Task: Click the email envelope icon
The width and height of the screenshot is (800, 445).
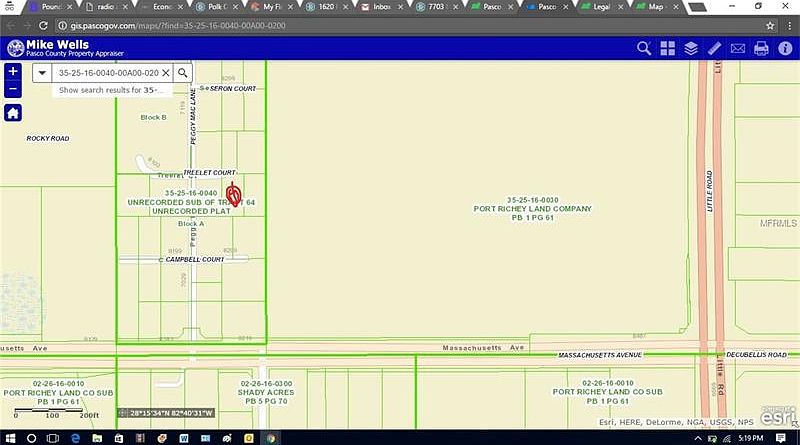Action: [x=738, y=48]
